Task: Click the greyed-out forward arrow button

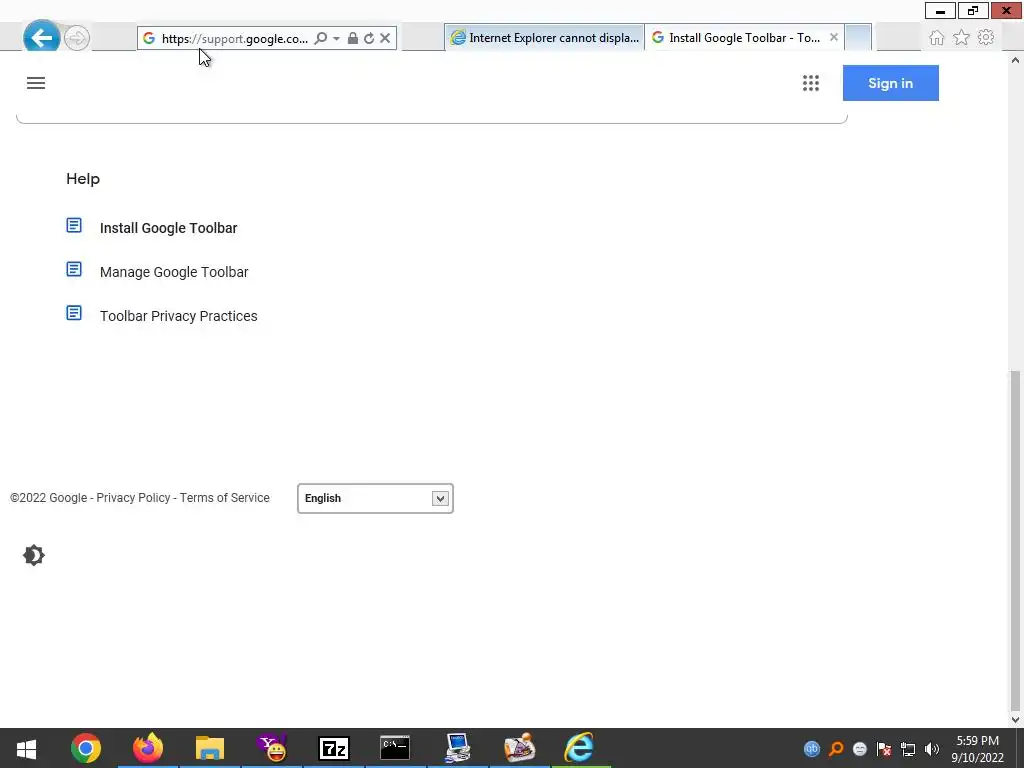Action: [77, 38]
